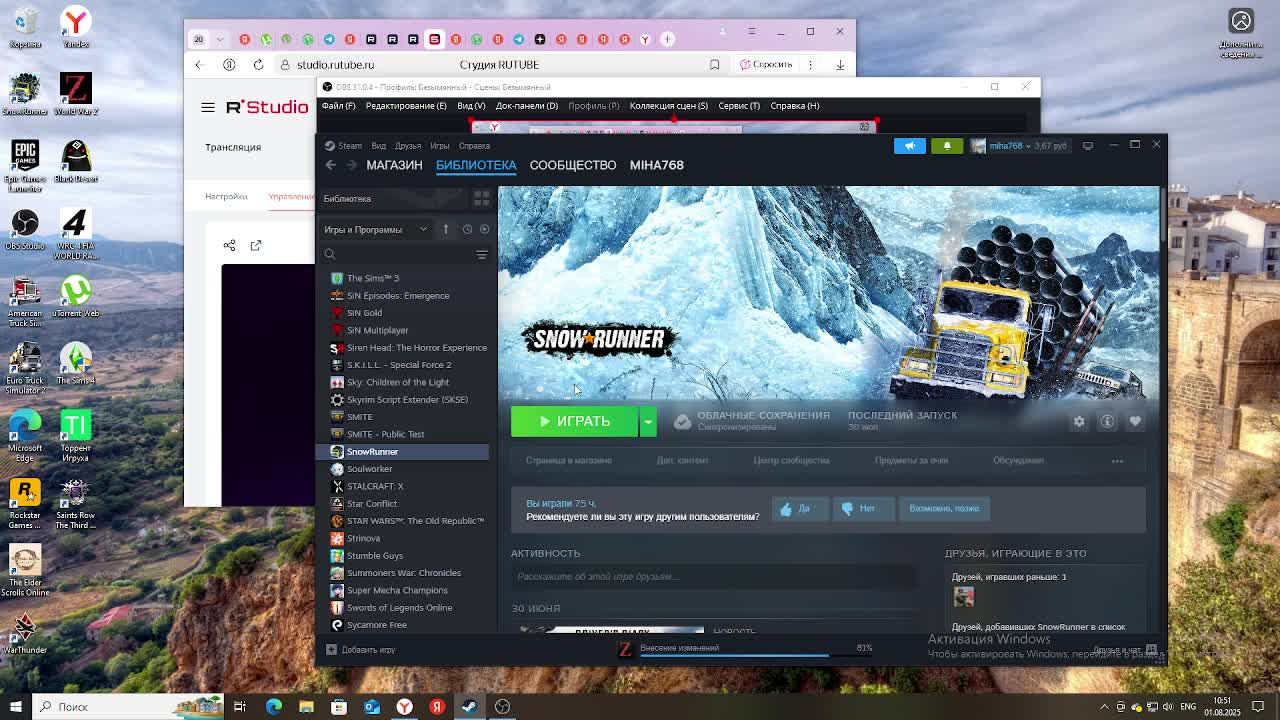Show SnowRunner game info icon
This screenshot has width=1280, height=720.
(1107, 422)
